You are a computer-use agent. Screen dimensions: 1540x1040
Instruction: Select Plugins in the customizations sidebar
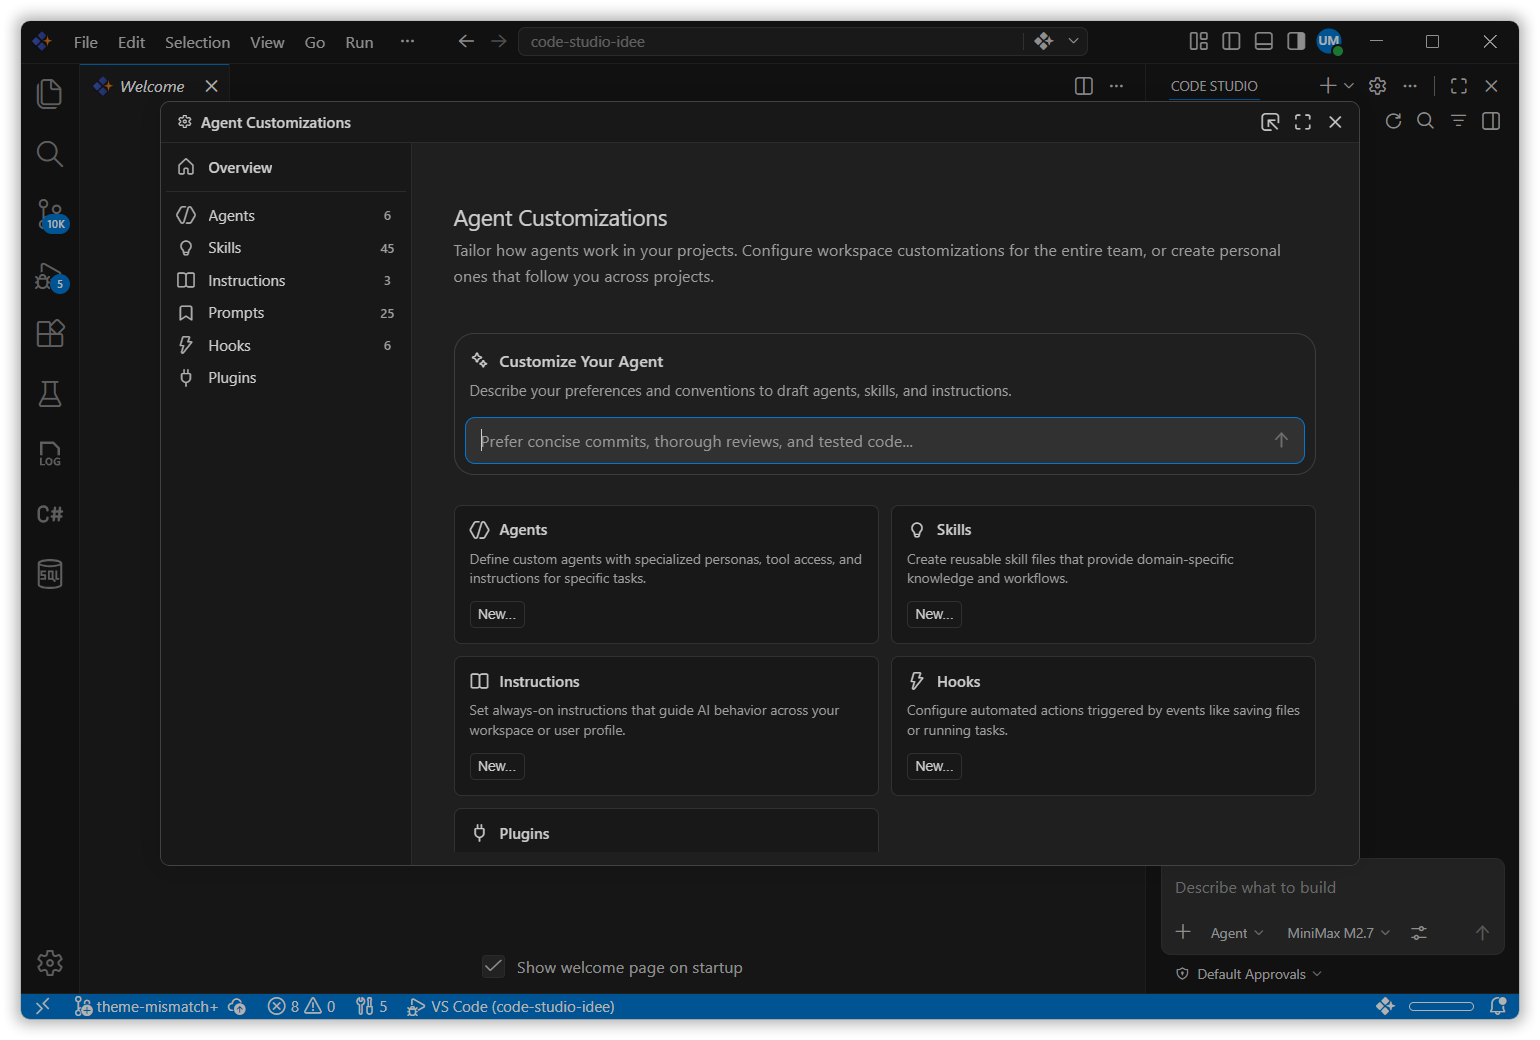(x=285, y=378)
